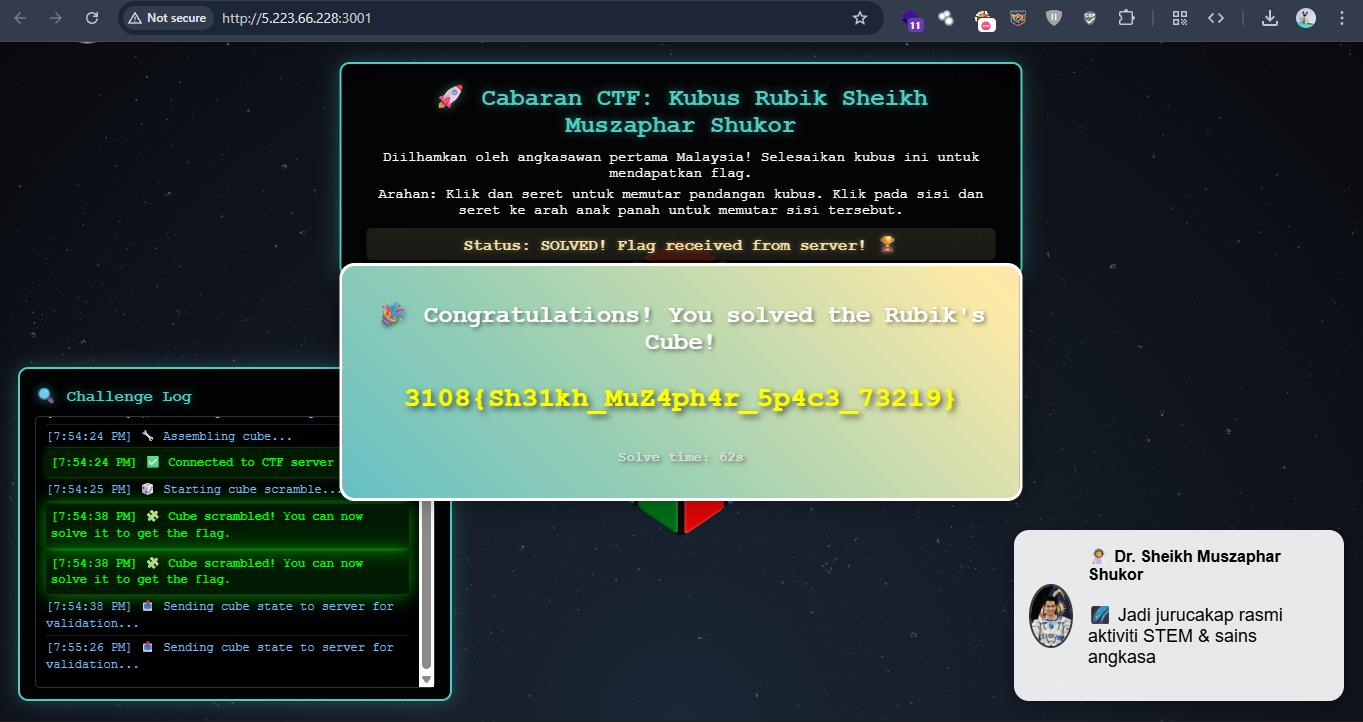Click the code brackets extension icon

pyautogui.click(x=1216, y=18)
